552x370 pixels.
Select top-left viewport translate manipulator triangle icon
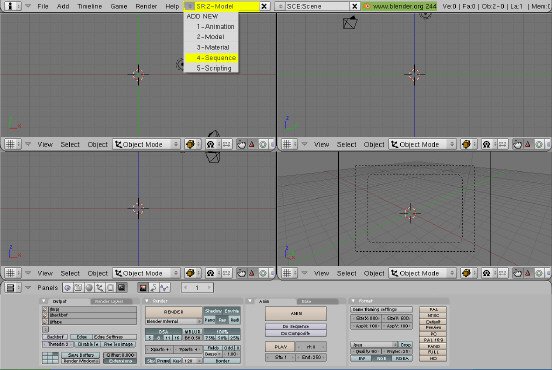coord(252,144)
